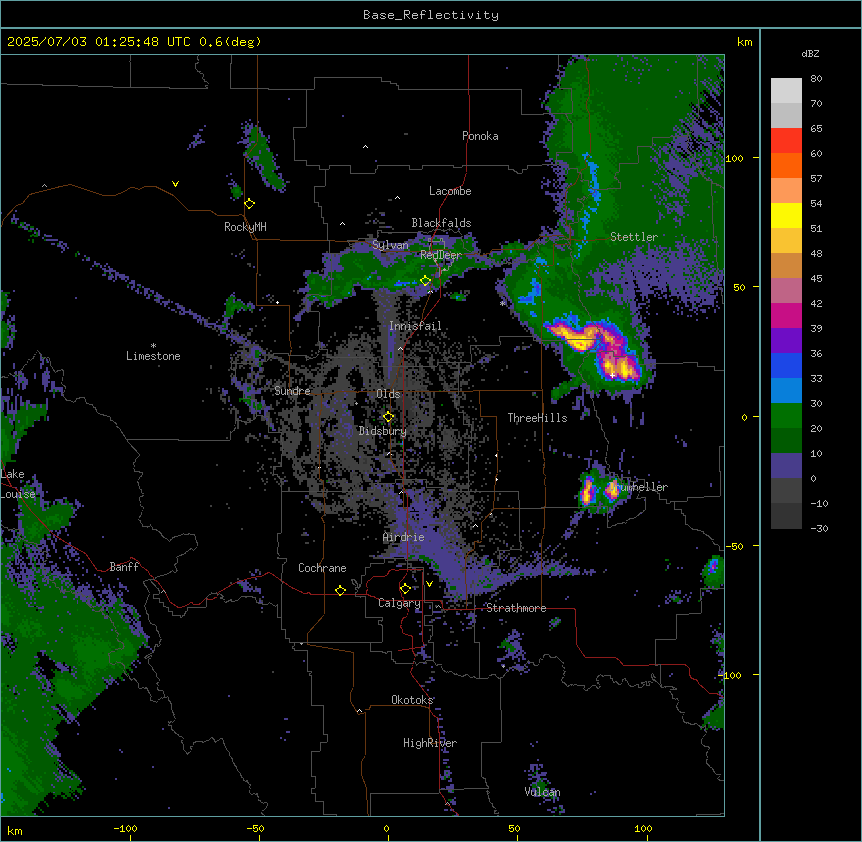The width and height of the screenshot is (862, 842).
Task: Select the Cochrane label
Action: tap(322, 568)
